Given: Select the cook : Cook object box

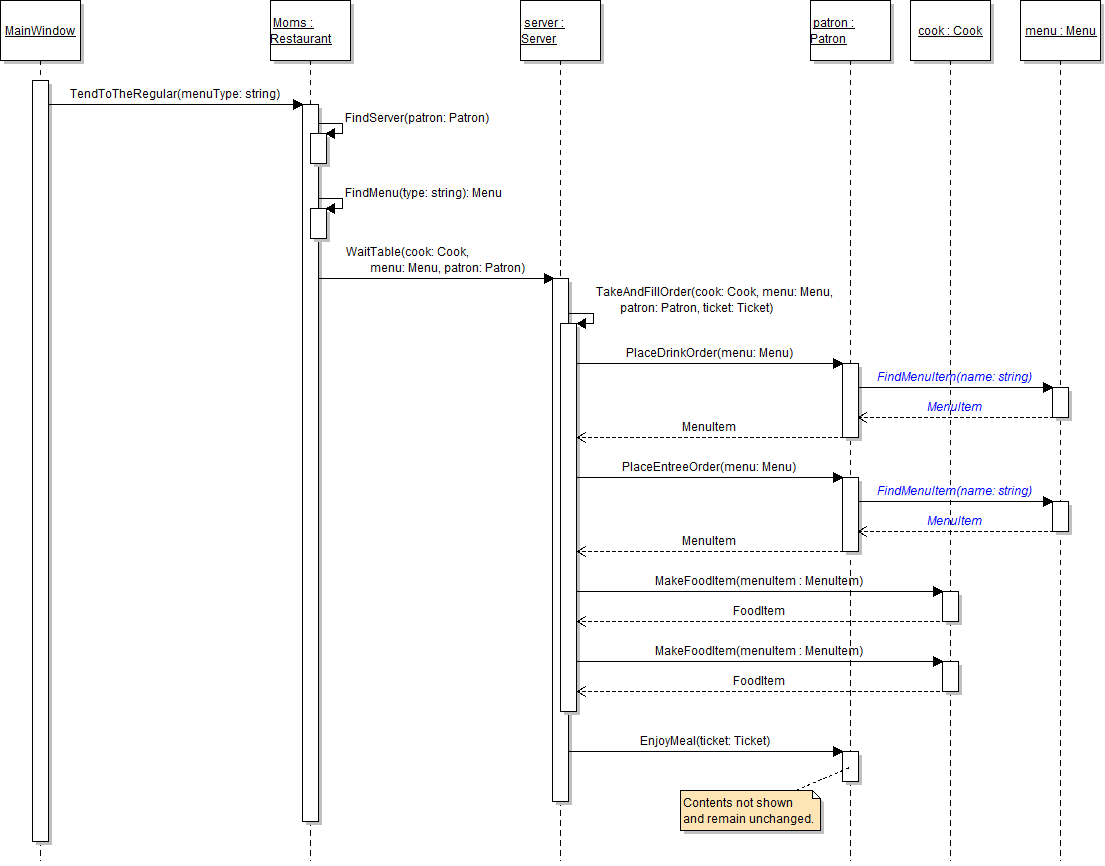Looking at the screenshot, I should pos(950,31).
